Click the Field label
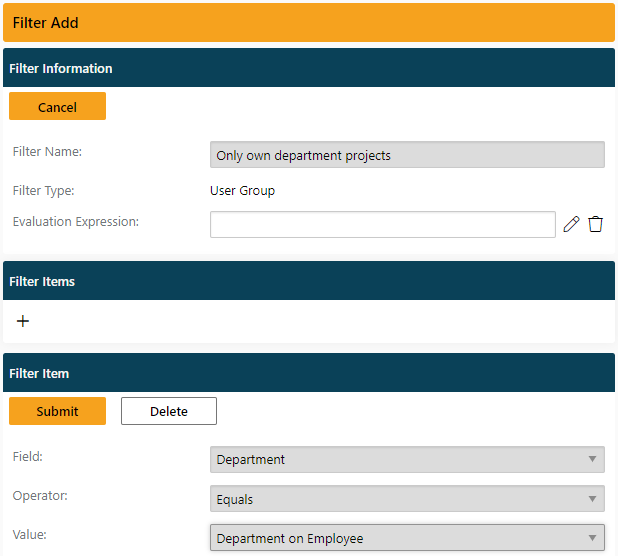 pos(28,457)
